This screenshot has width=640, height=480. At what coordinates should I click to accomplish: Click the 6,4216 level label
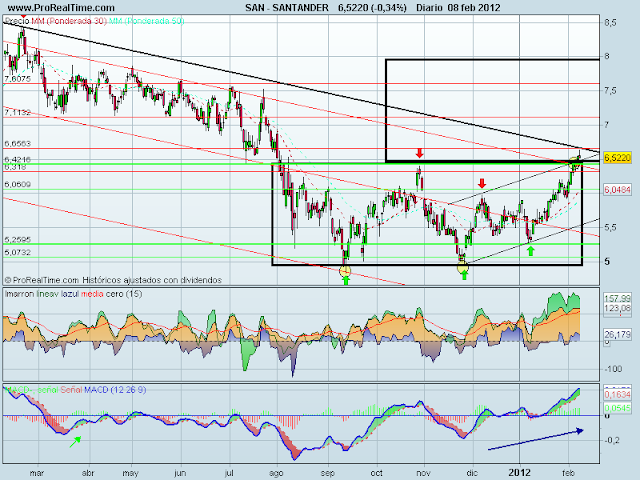tap(18, 159)
